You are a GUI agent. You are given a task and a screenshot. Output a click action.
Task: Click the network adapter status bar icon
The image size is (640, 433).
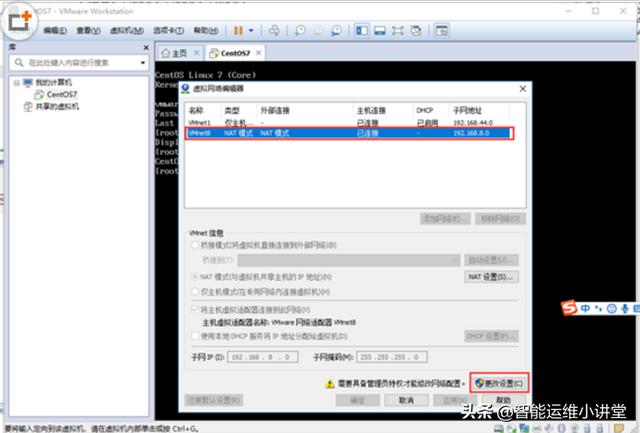(x=524, y=429)
